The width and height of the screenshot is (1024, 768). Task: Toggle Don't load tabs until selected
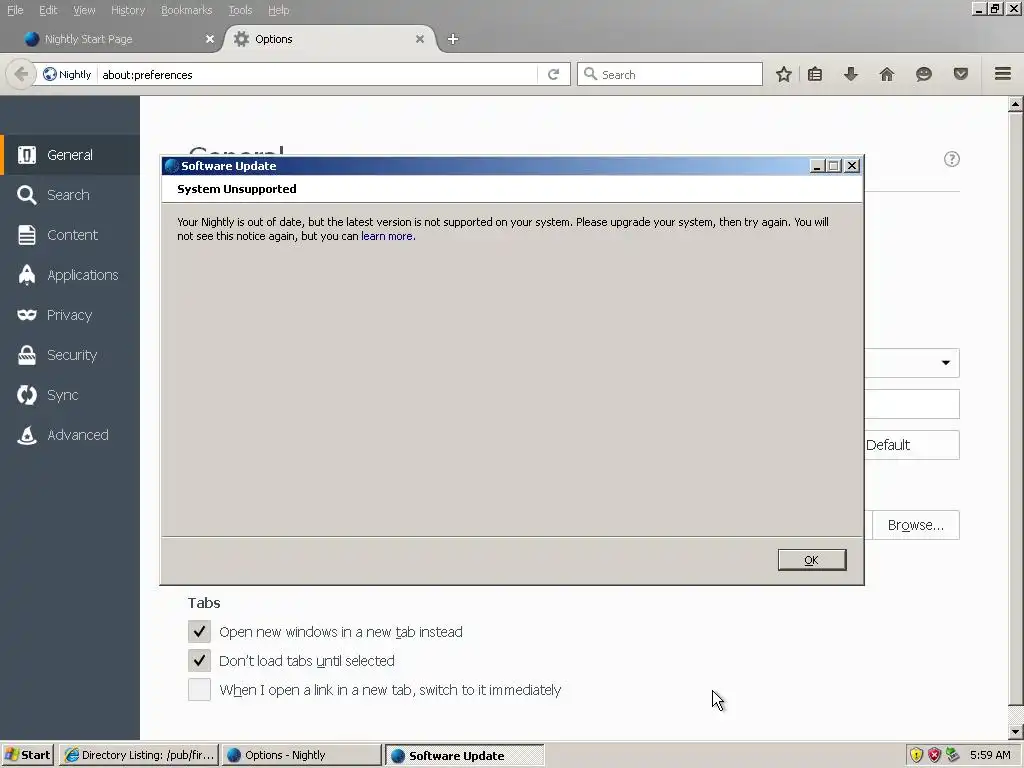(x=199, y=660)
